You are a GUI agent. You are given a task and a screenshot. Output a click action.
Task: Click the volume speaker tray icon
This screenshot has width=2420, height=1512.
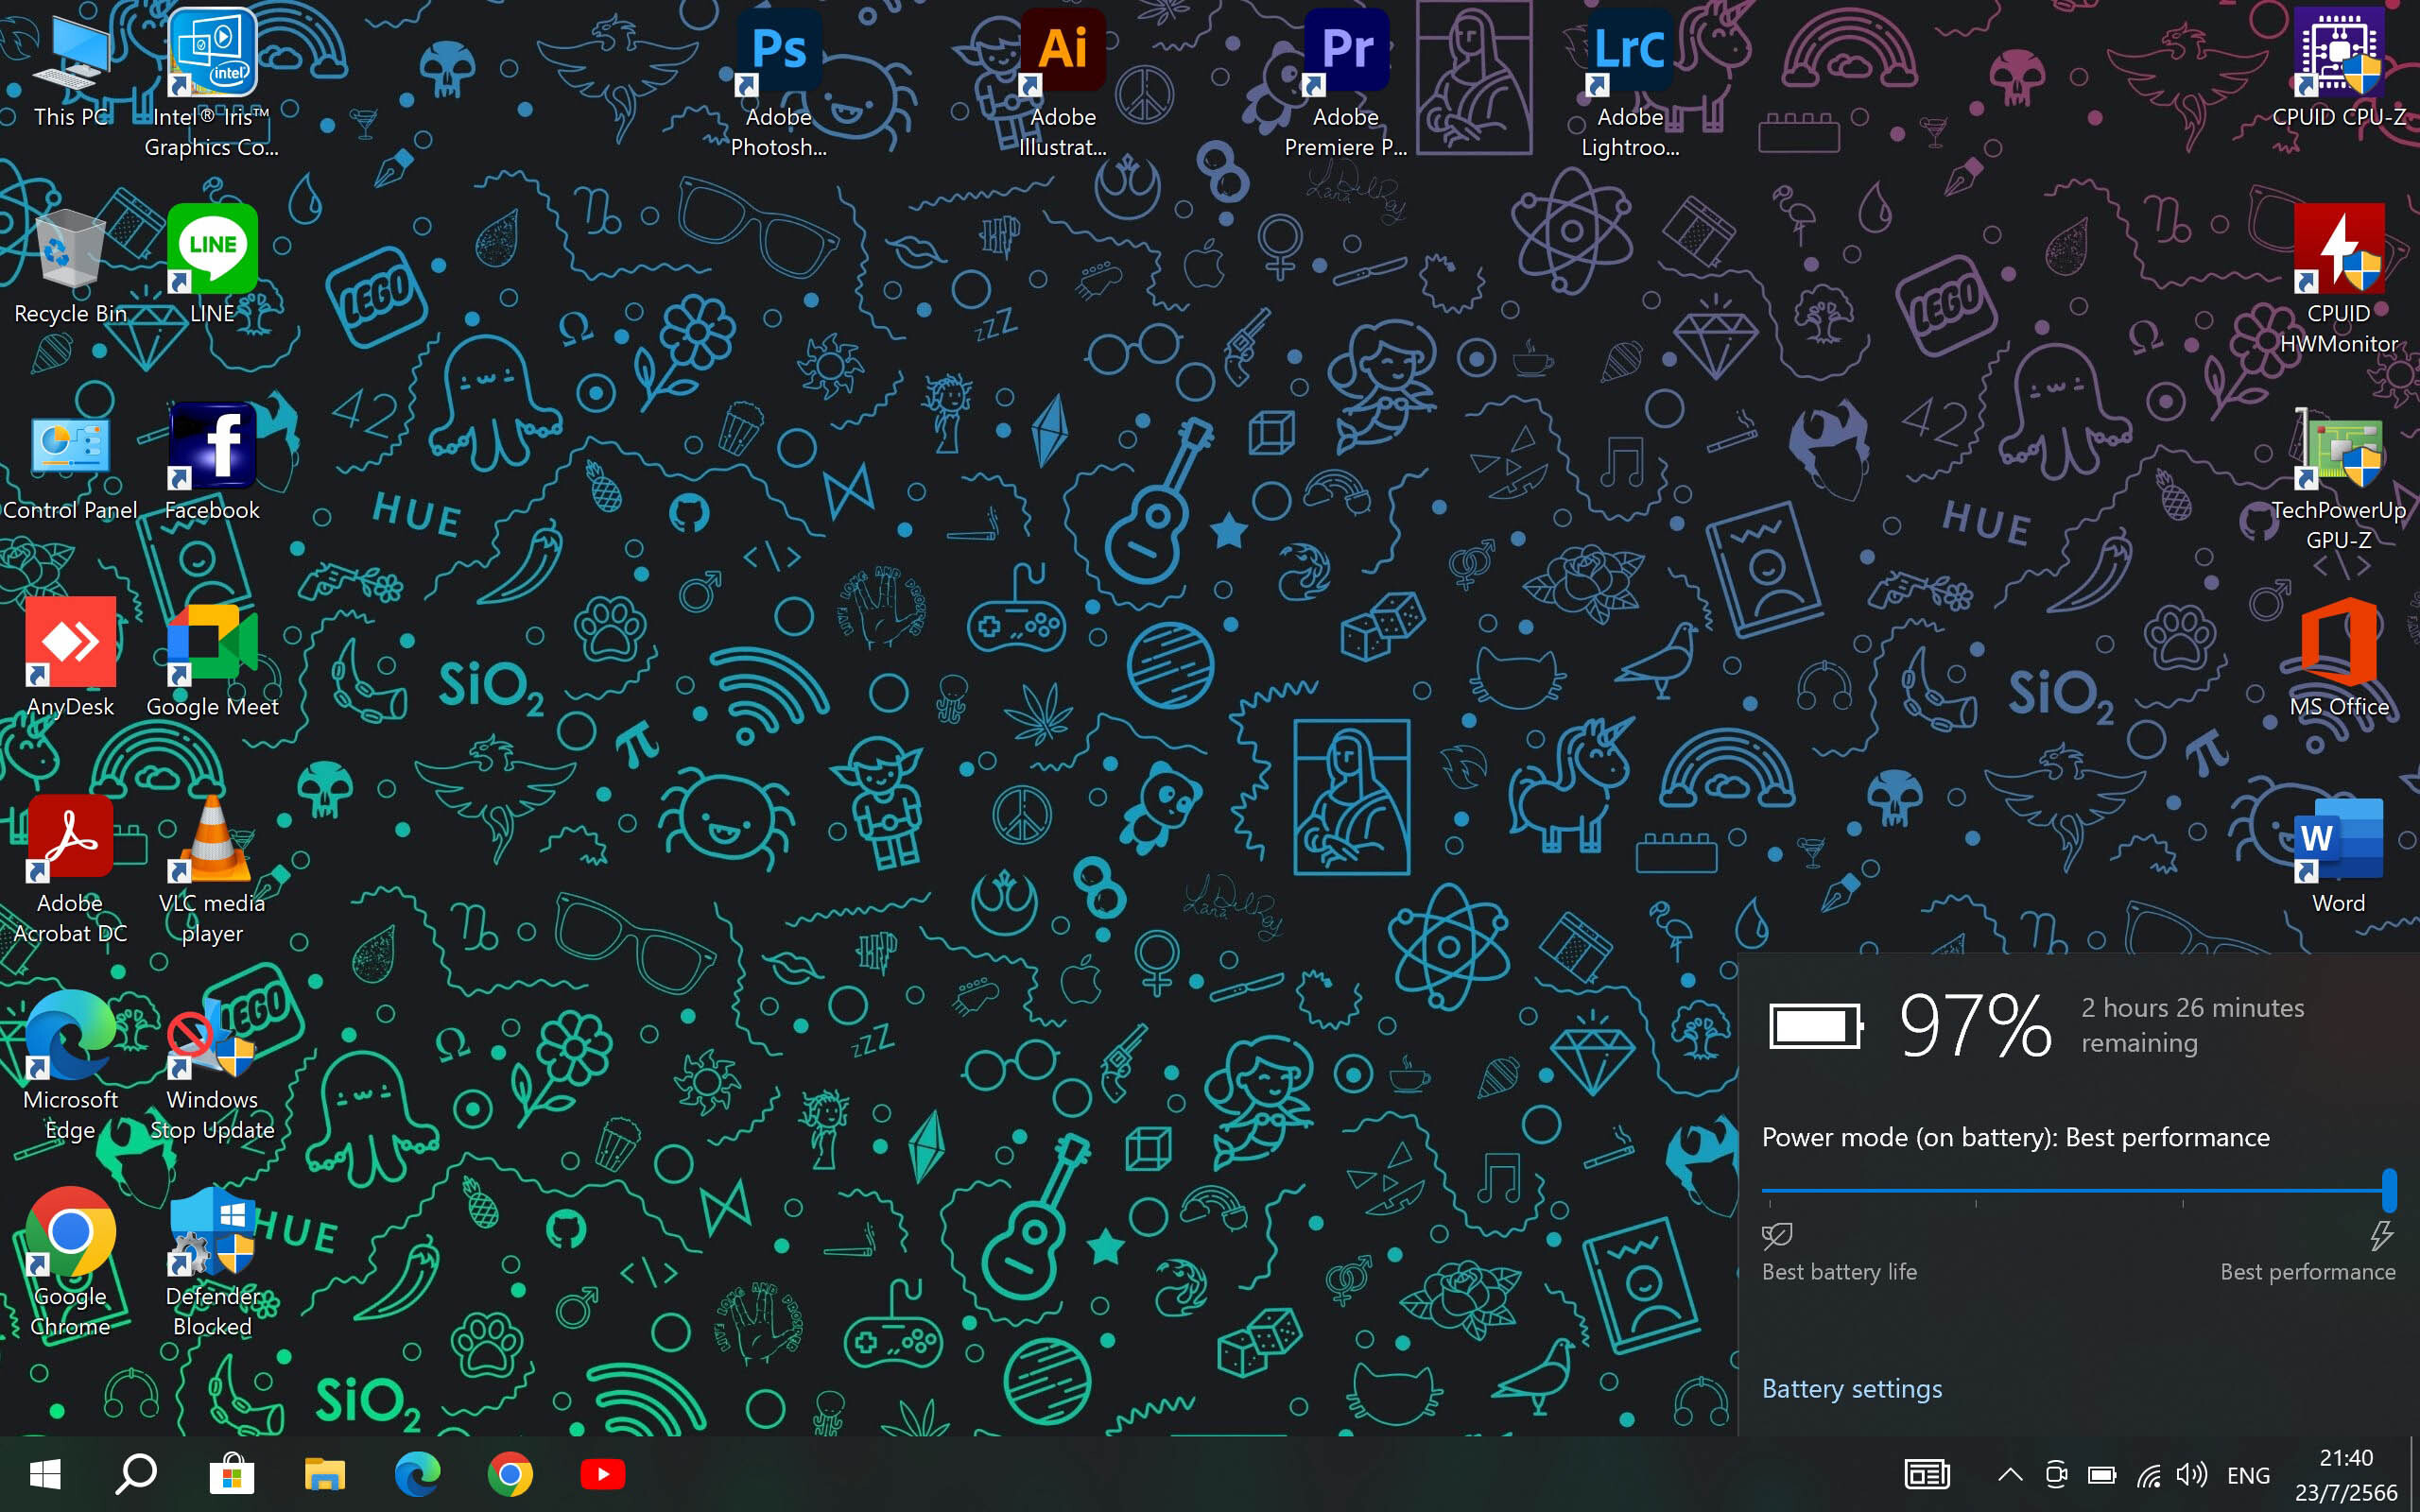click(x=2192, y=1475)
